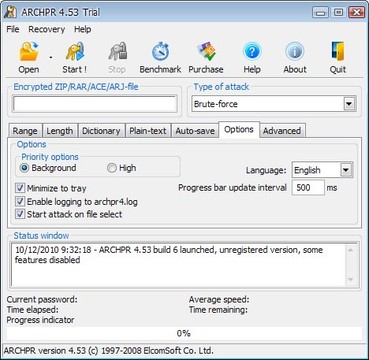Screen dimensions: 369x360
Task: Click the Average speed label
Action: coord(219,299)
